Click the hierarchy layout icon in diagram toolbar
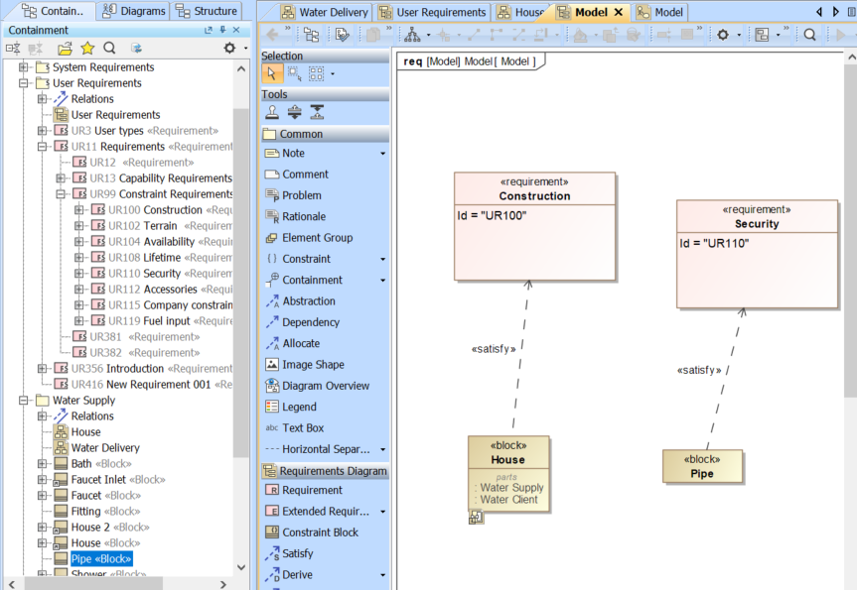Viewport: 857px width, 590px height. pyautogui.click(x=412, y=35)
